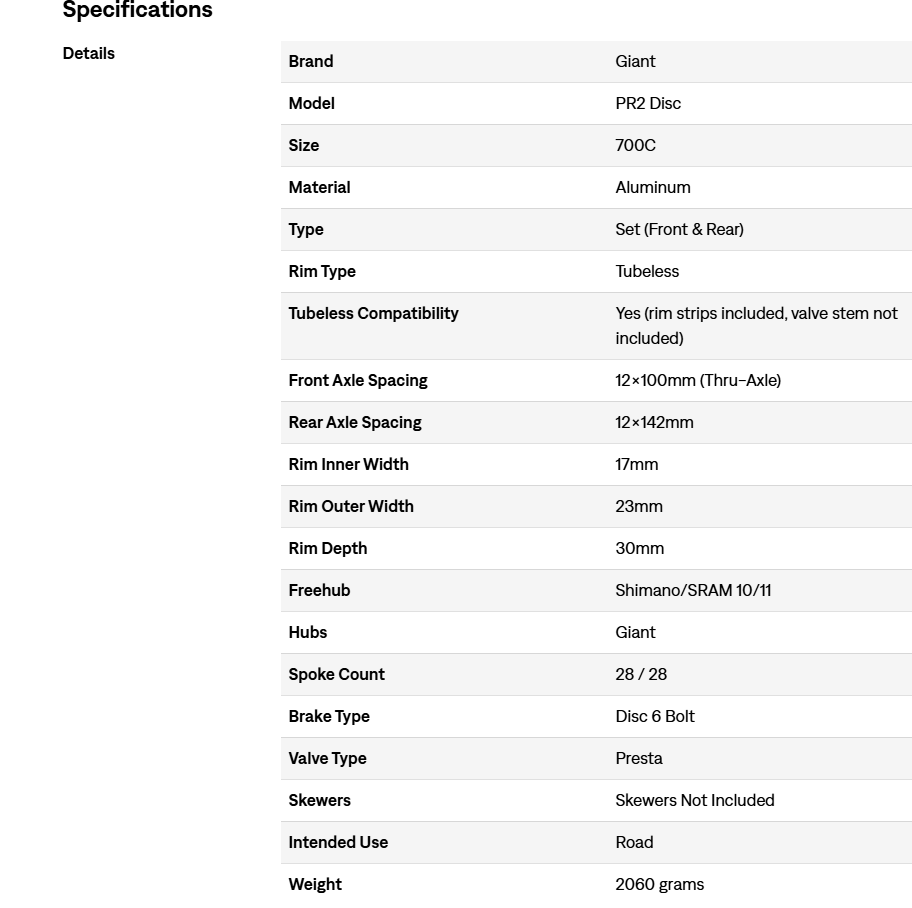Click the Rim Inner Width value 17mm
This screenshot has height=908, width=912.
pyautogui.click(x=636, y=465)
